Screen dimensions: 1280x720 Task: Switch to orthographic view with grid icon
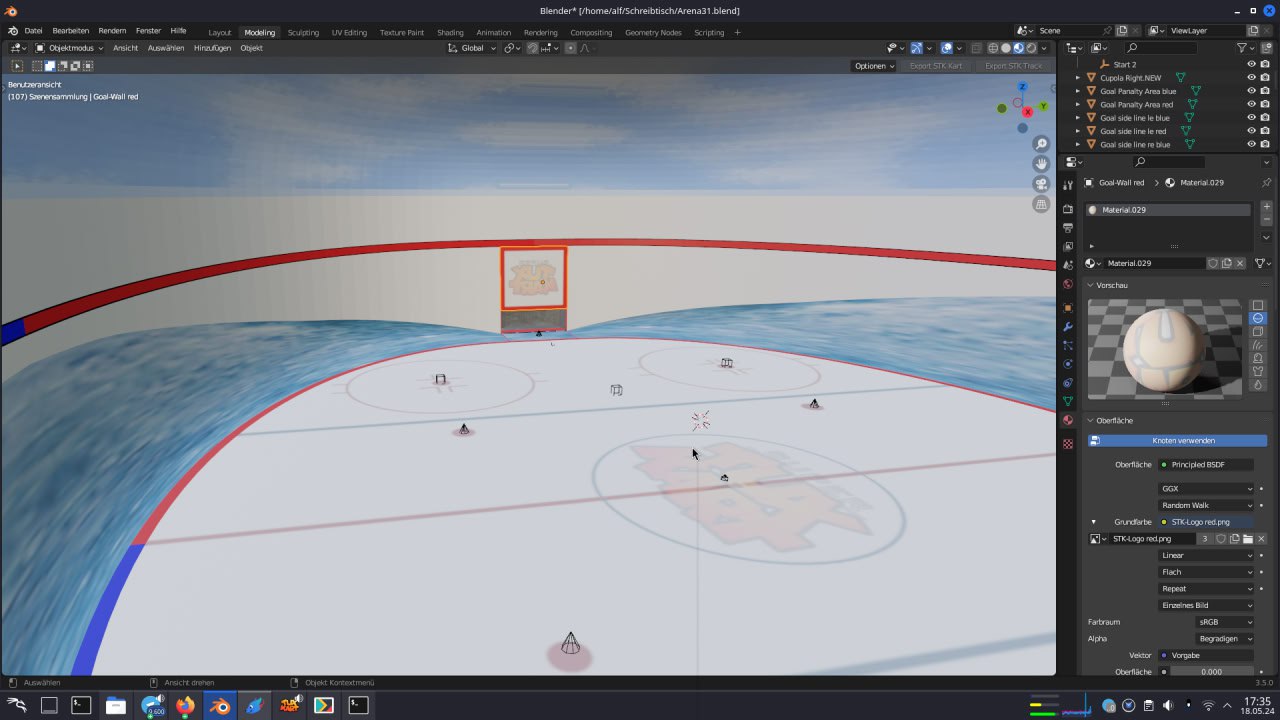pyautogui.click(x=1041, y=204)
